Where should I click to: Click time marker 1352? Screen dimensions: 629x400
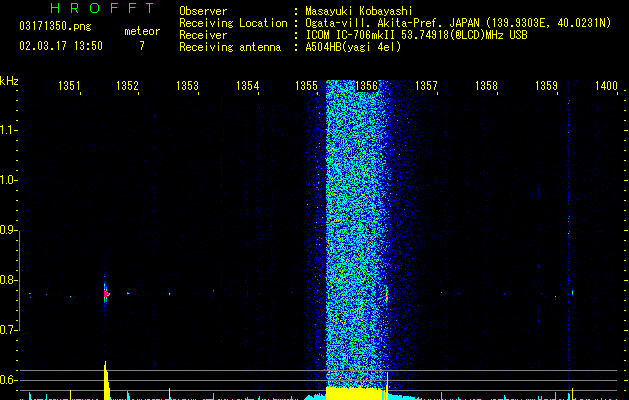[127, 86]
